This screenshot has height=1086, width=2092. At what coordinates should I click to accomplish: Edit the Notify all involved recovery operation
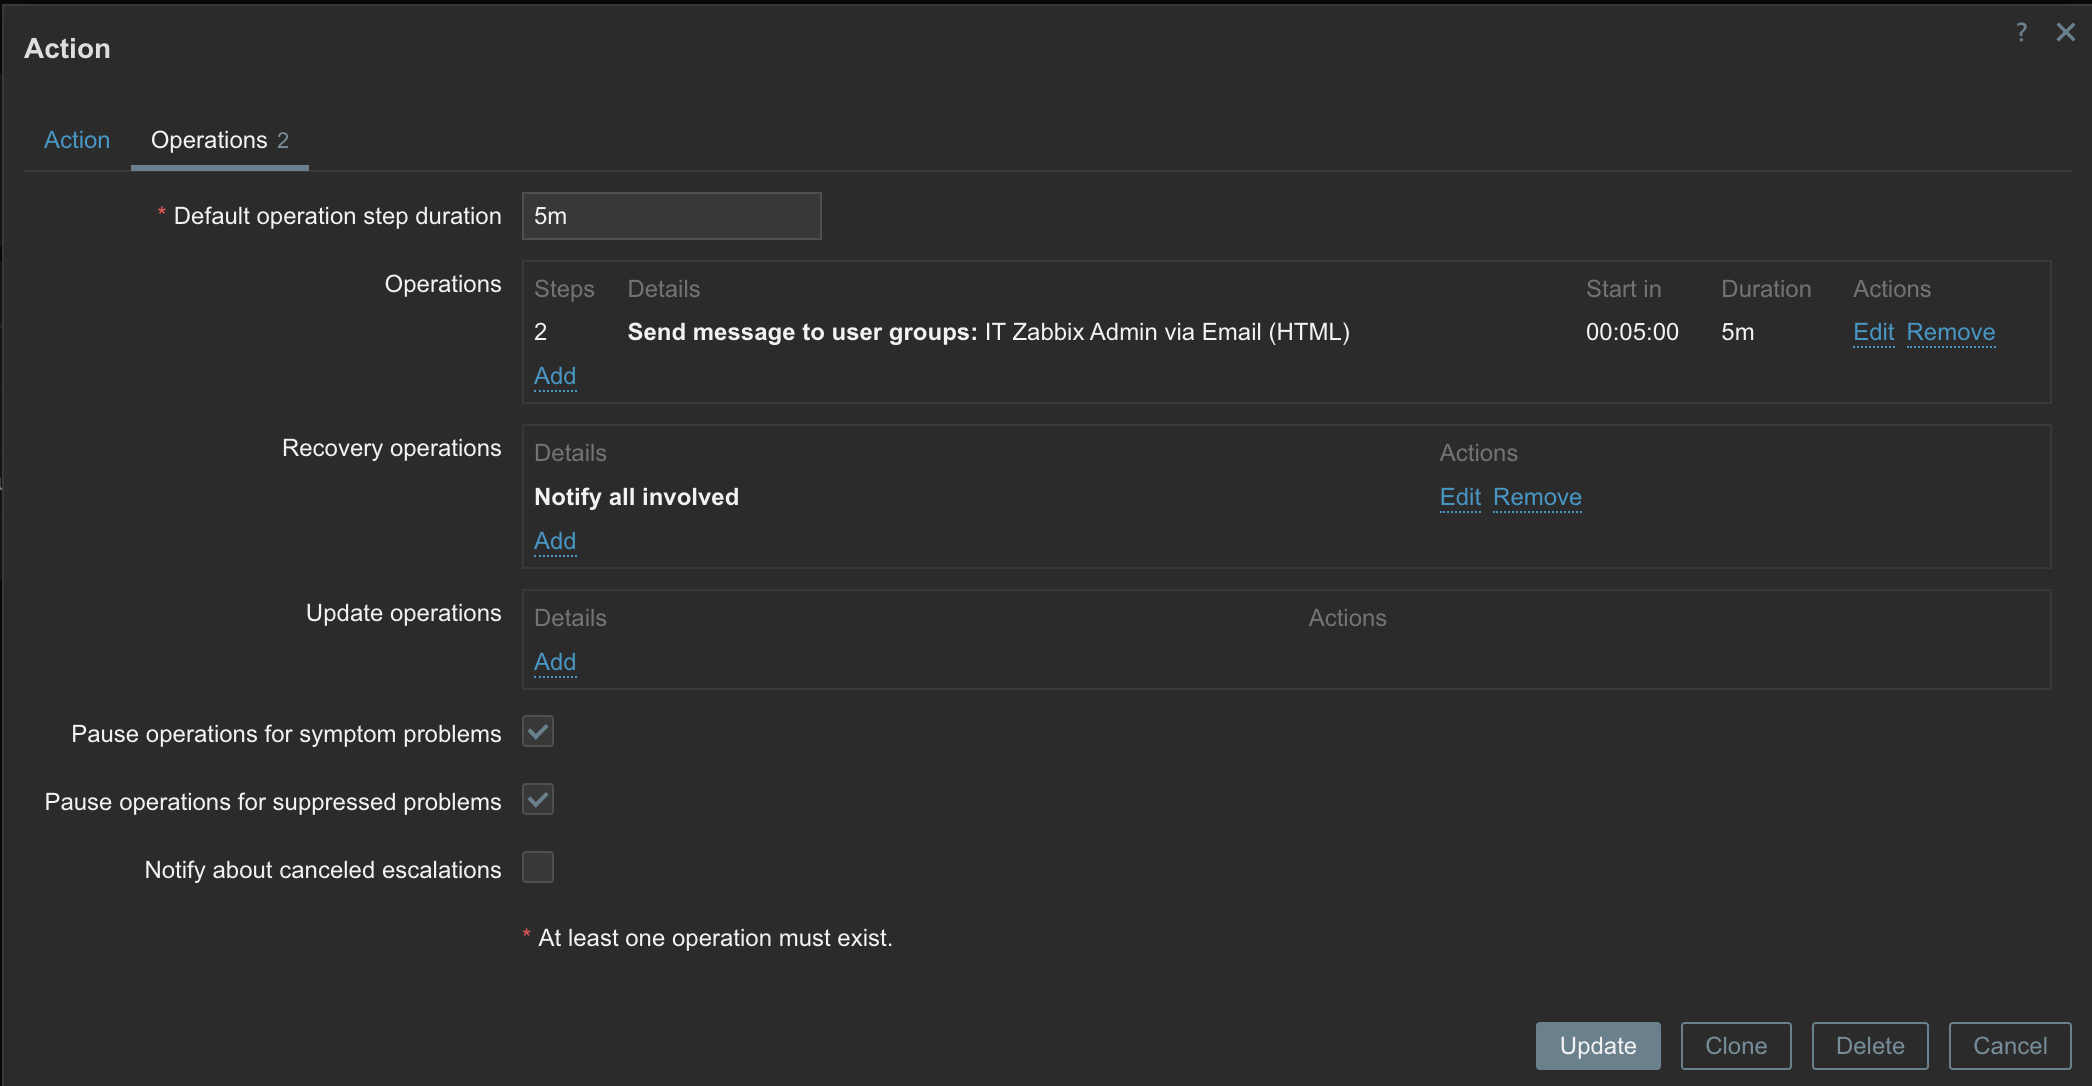coord(1459,497)
